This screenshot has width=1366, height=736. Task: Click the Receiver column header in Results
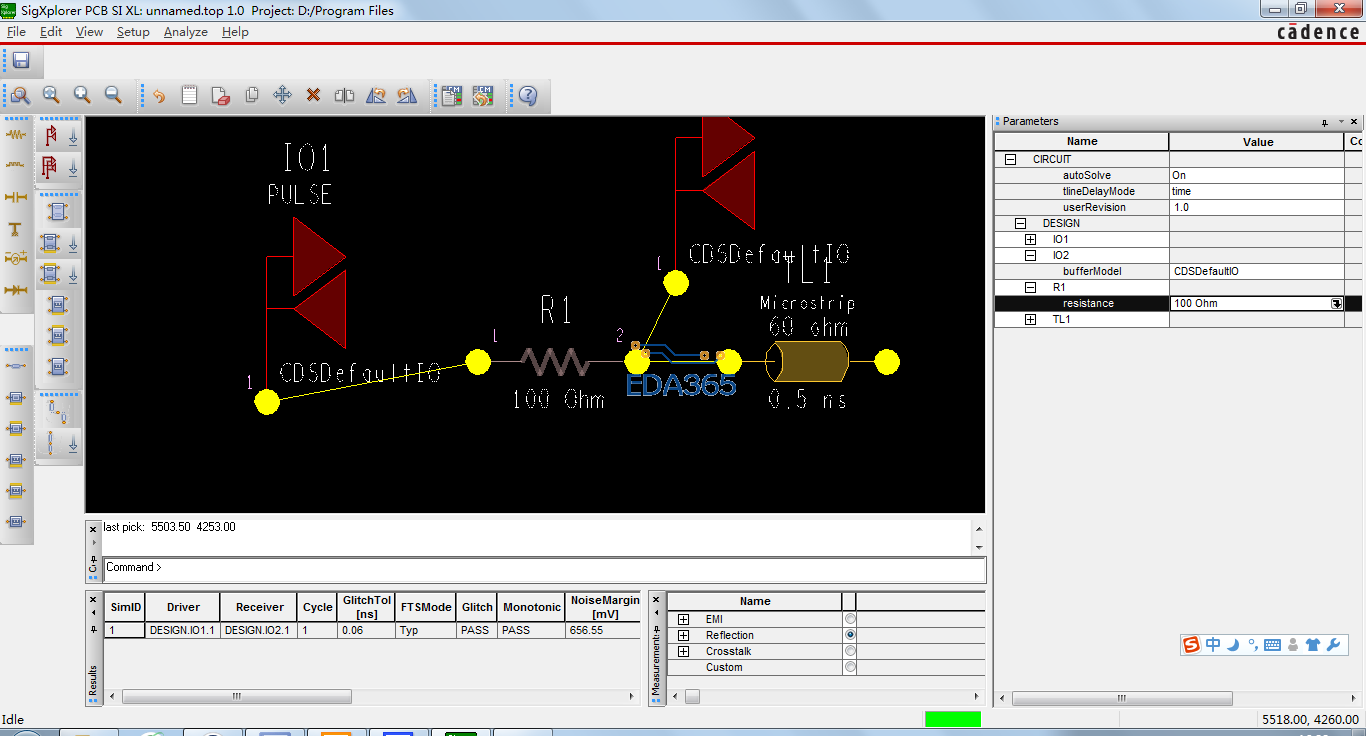[260, 607]
